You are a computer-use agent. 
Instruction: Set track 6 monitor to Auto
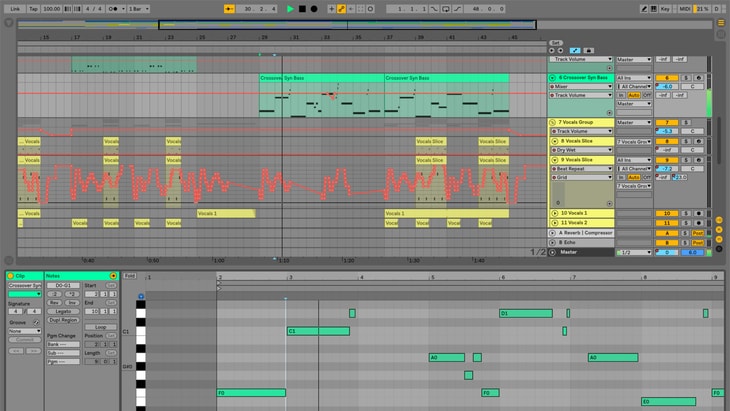tap(634, 95)
